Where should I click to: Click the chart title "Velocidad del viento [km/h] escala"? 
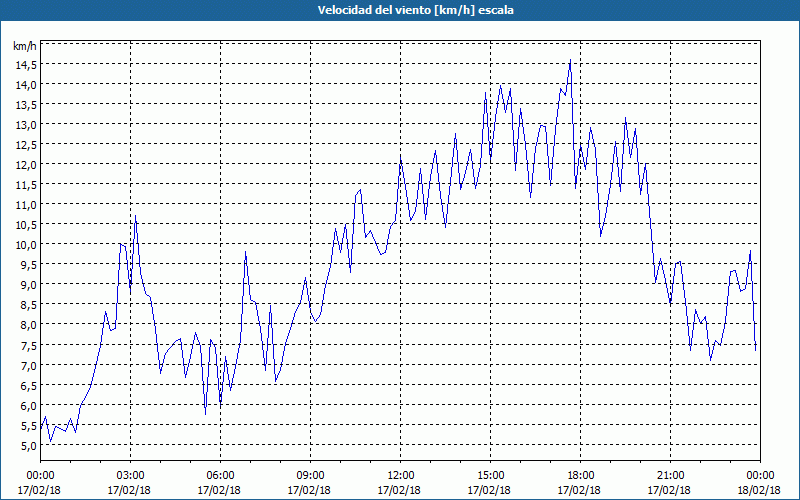(415, 10)
